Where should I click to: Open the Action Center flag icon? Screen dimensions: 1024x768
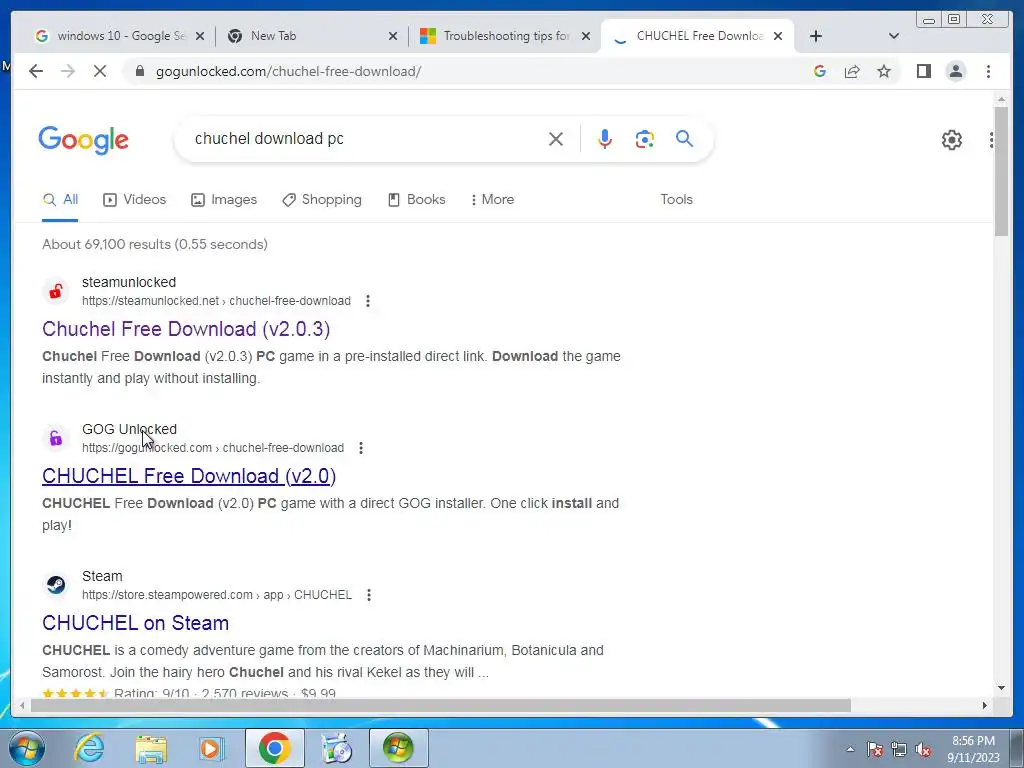874,749
